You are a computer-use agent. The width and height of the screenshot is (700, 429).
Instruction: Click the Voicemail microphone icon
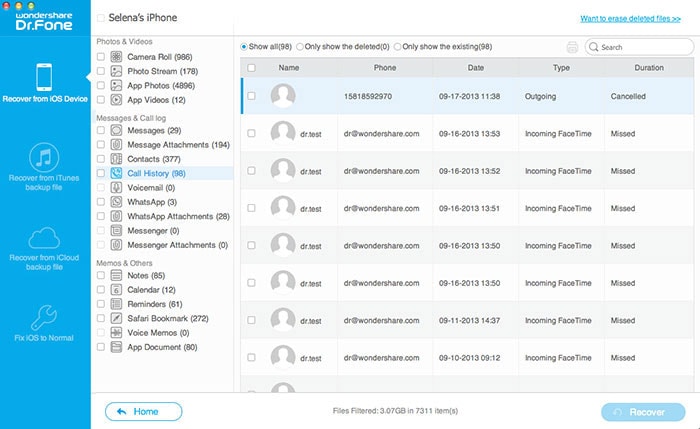point(116,187)
